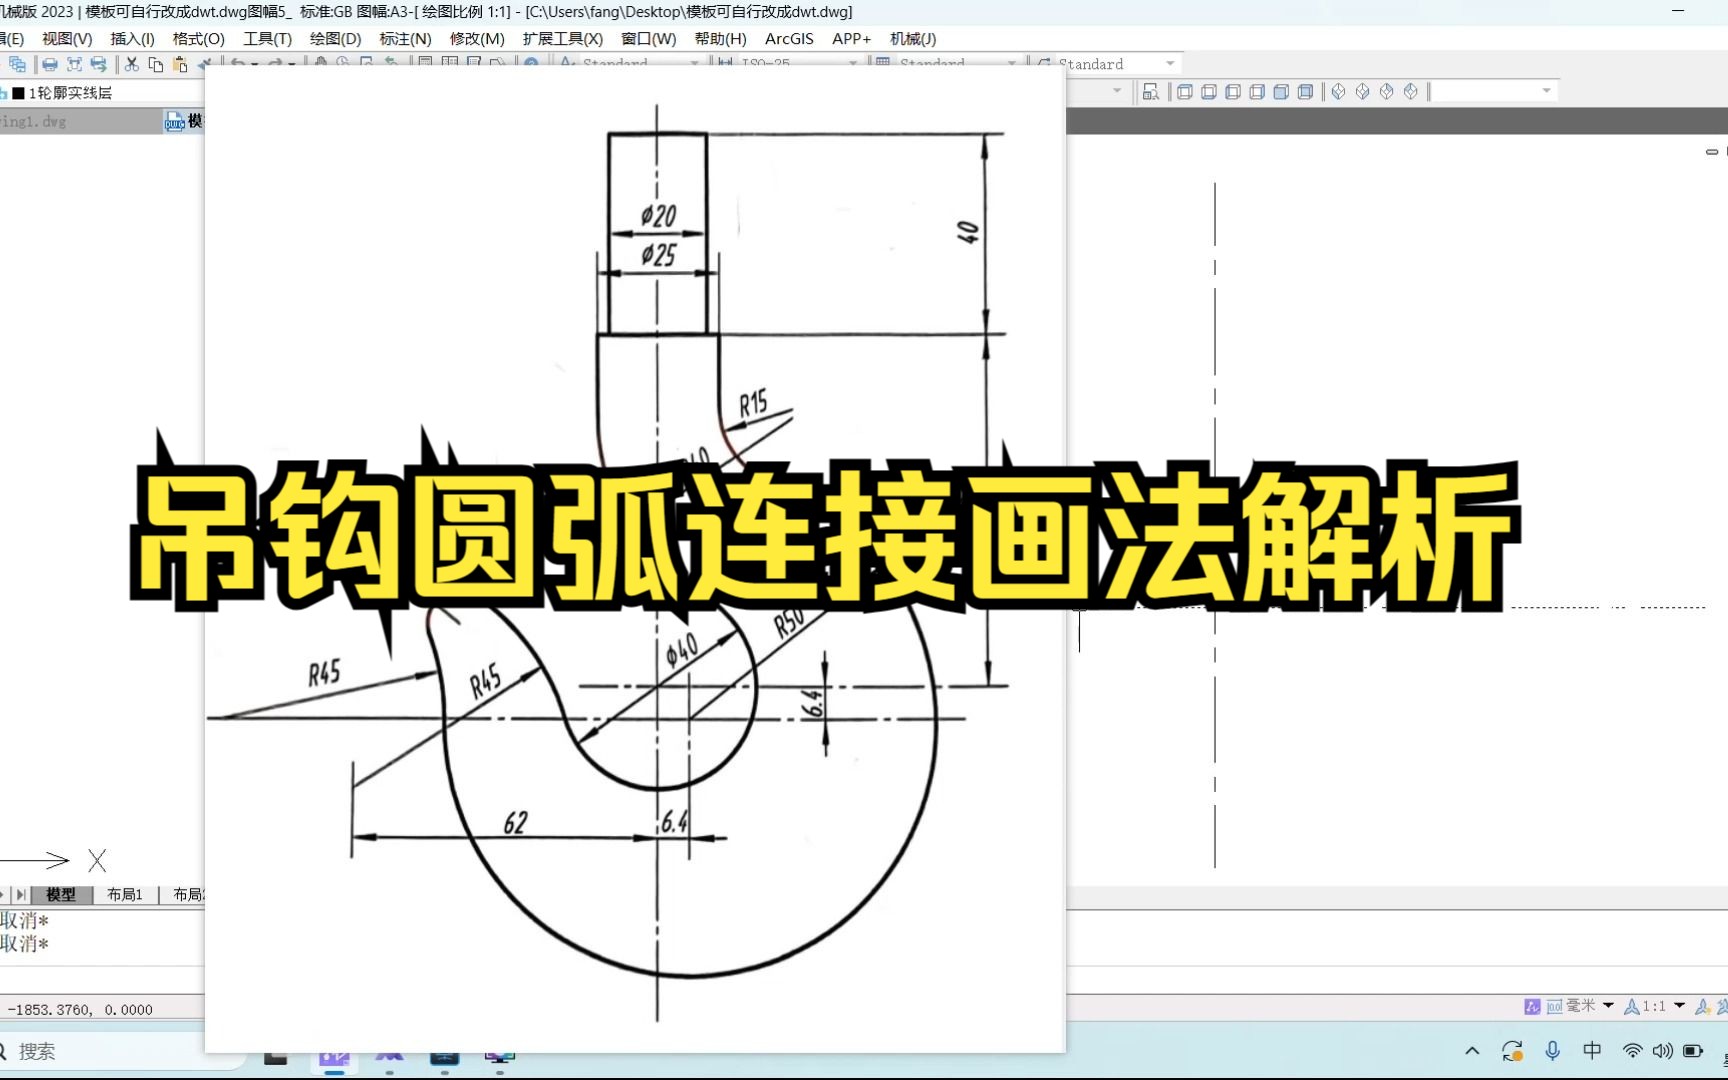Open the 修改(M) menu
This screenshot has width=1728, height=1080.
pyautogui.click(x=477, y=39)
